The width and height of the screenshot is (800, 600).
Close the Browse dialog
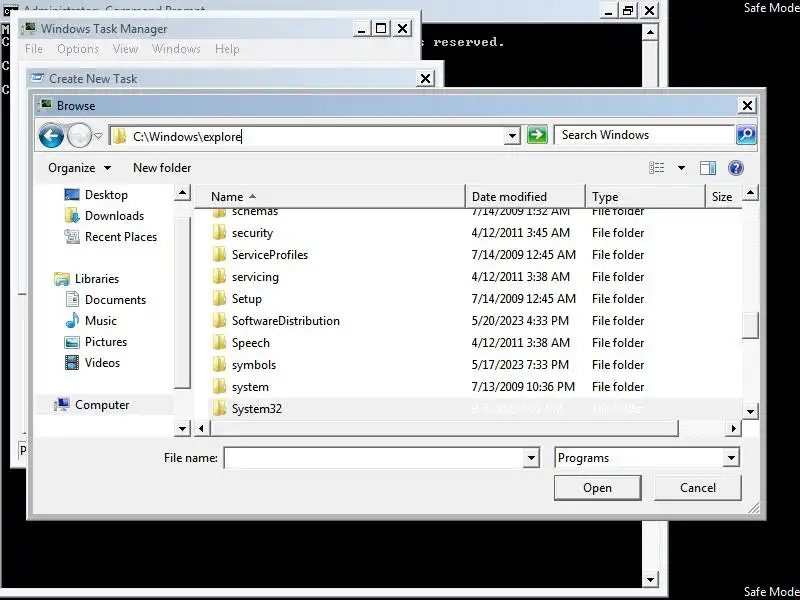click(747, 106)
